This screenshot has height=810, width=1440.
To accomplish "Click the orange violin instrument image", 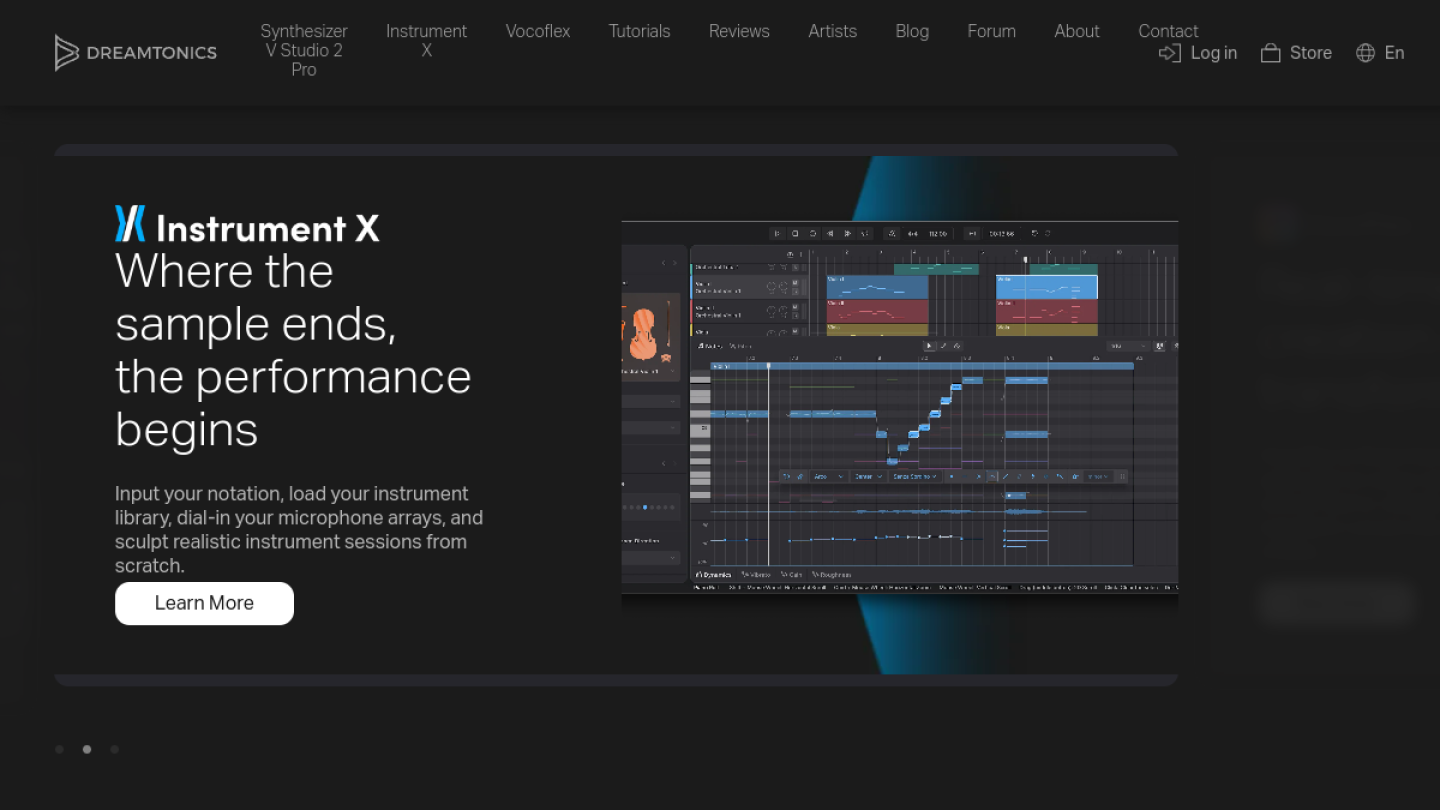I will coord(644,335).
